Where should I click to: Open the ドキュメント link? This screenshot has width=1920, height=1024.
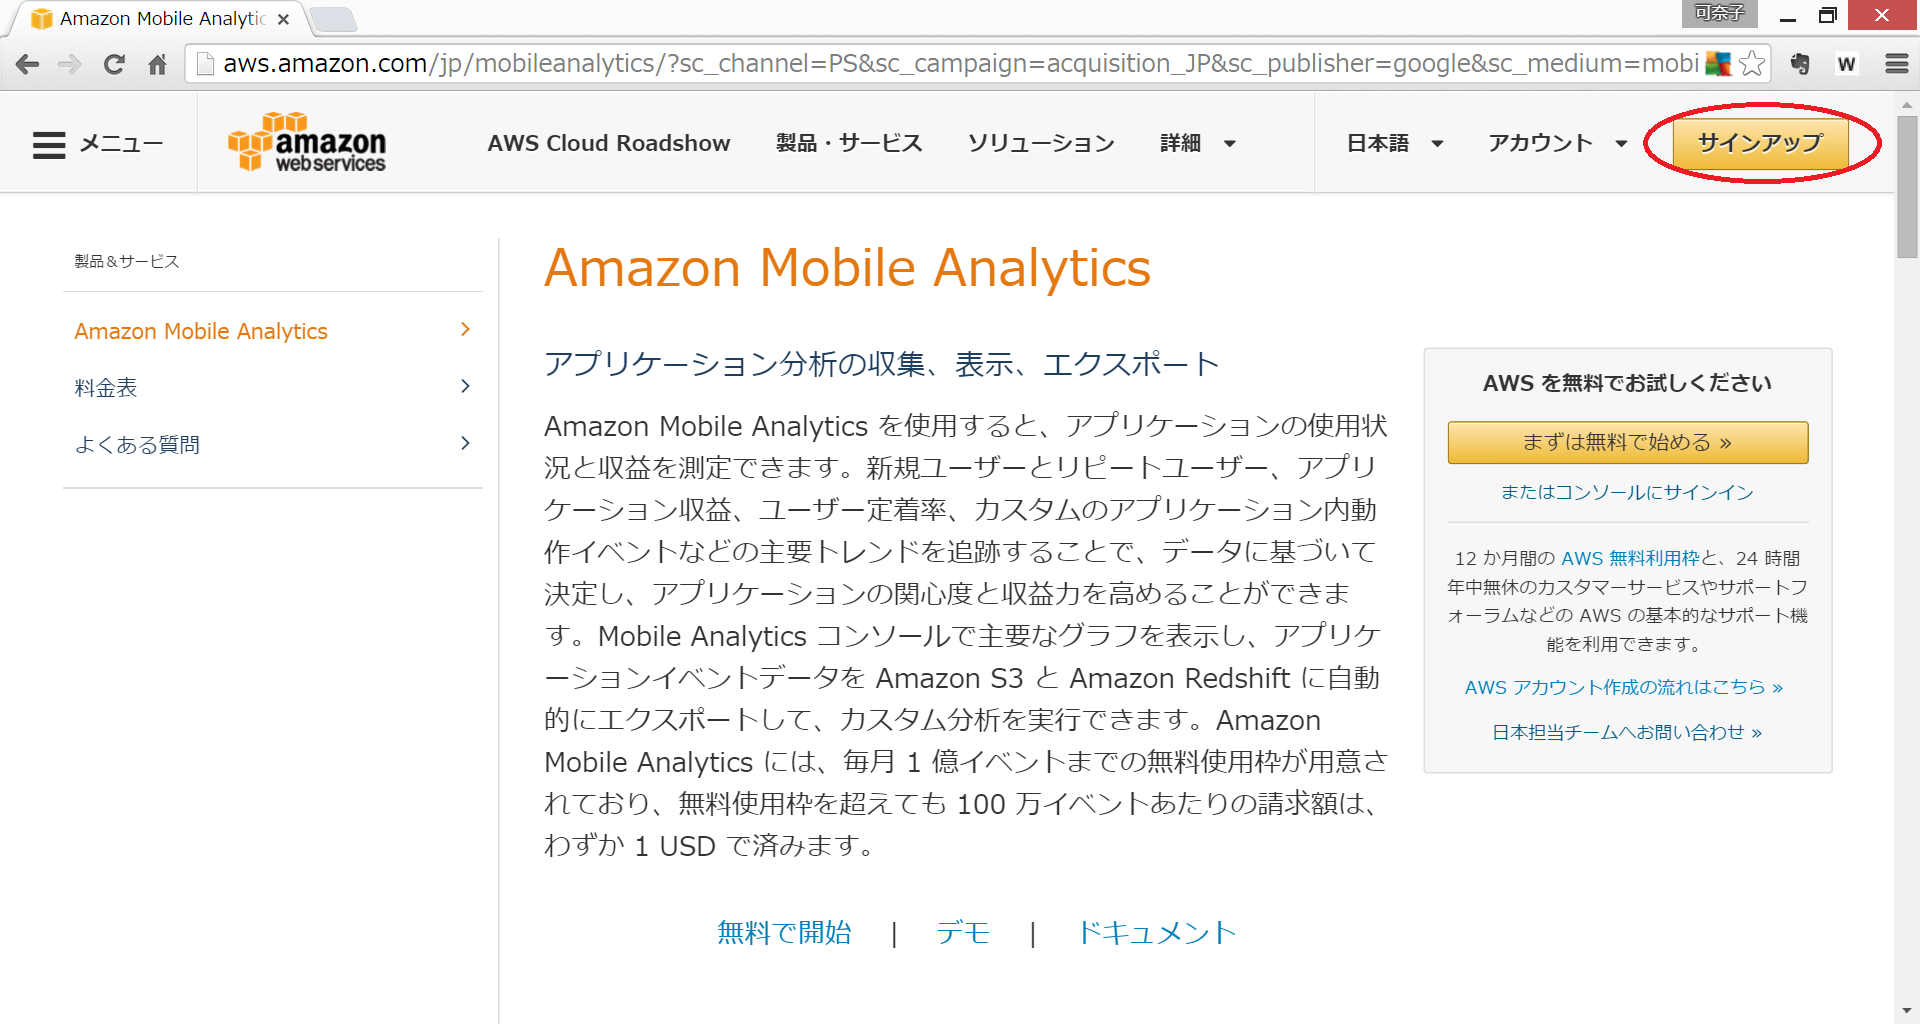tap(1156, 933)
